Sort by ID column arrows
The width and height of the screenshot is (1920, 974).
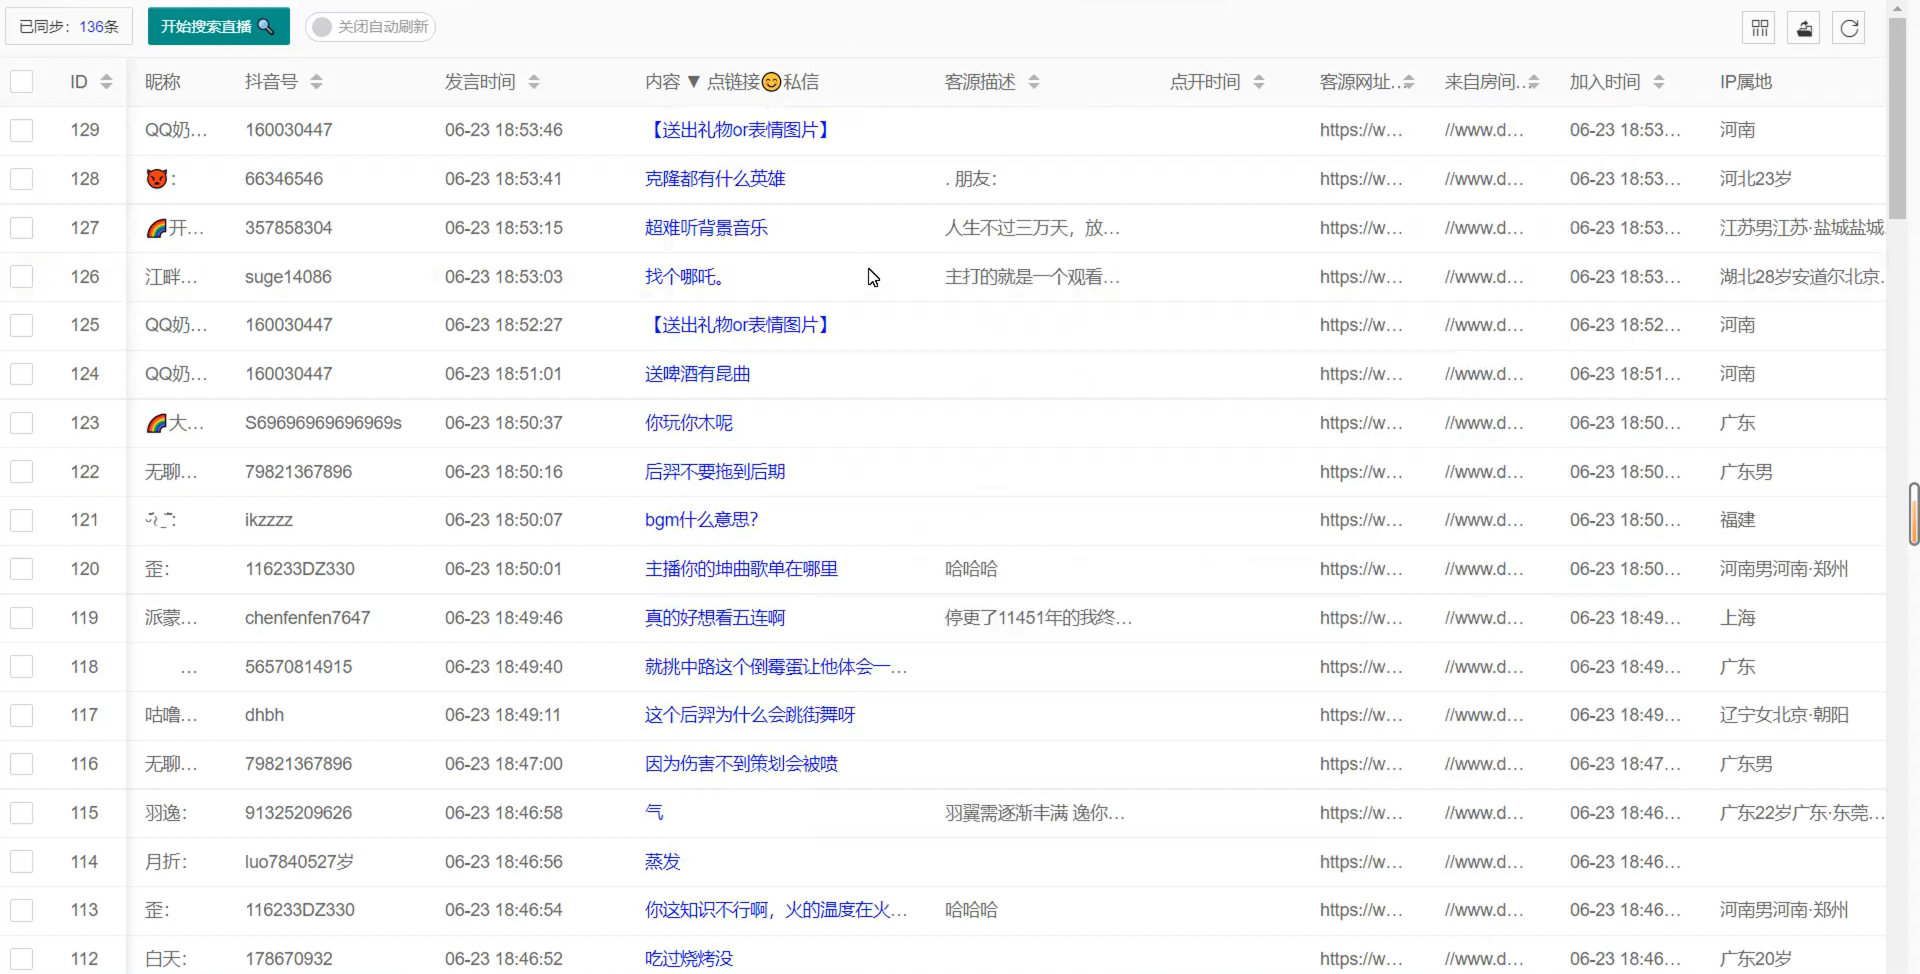tap(106, 82)
